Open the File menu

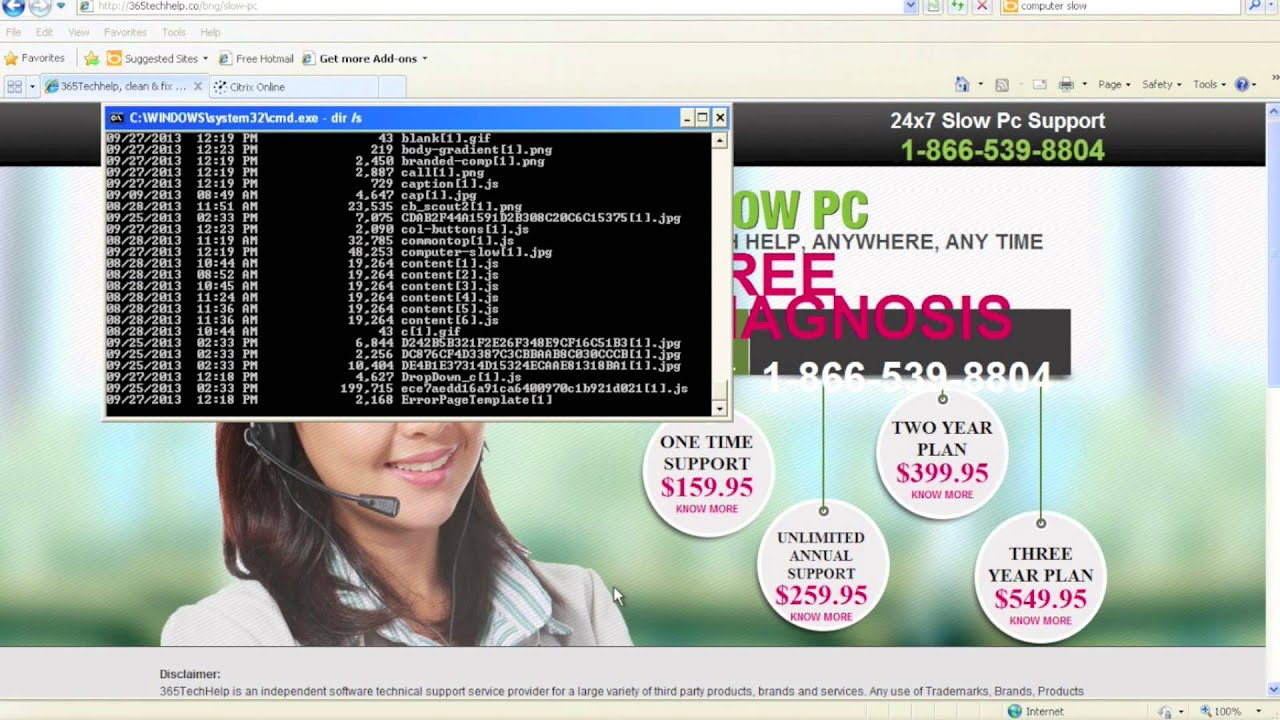(x=13, y=32)
